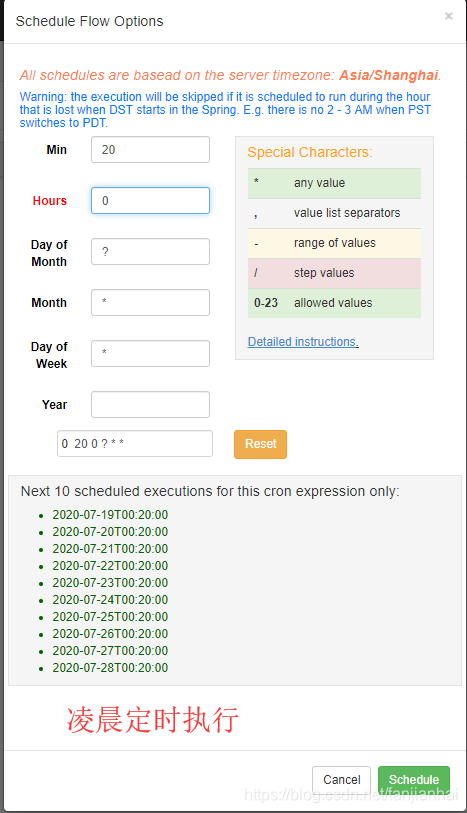Click the Asia/Shanghai timezone text
This screenshot has height=813, width=467.
389,75
